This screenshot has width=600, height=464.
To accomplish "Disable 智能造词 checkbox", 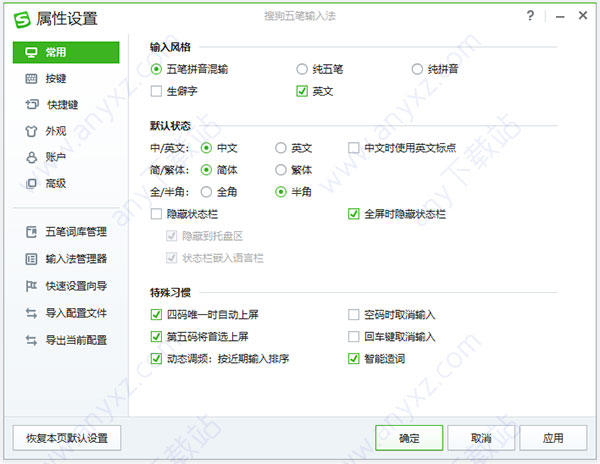I will pos(354,359).
